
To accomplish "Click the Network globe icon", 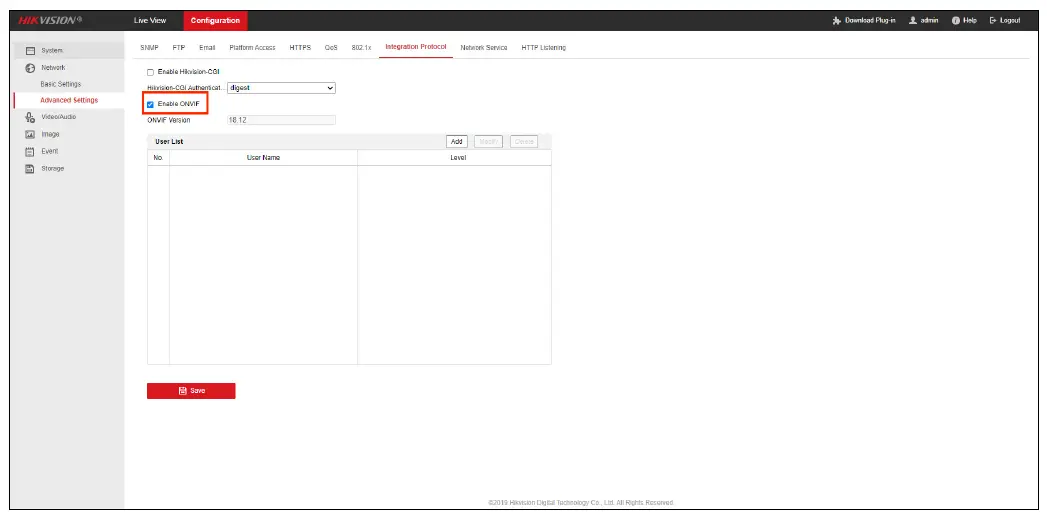I will 29,68.
